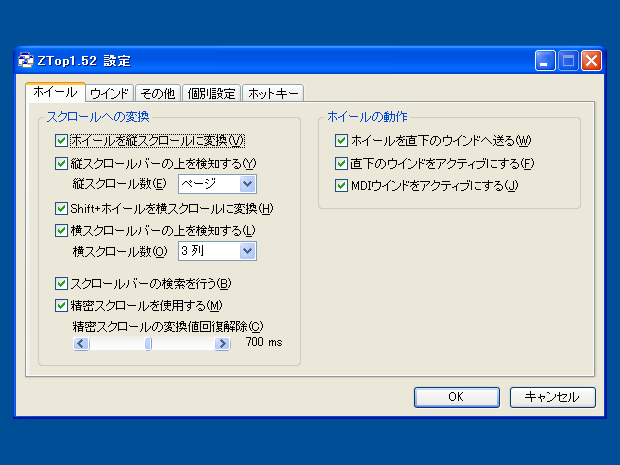Open the 縦スクロール数 dropdown showing ページ
The height and width of the screenshot is (465, 620).
217,184
